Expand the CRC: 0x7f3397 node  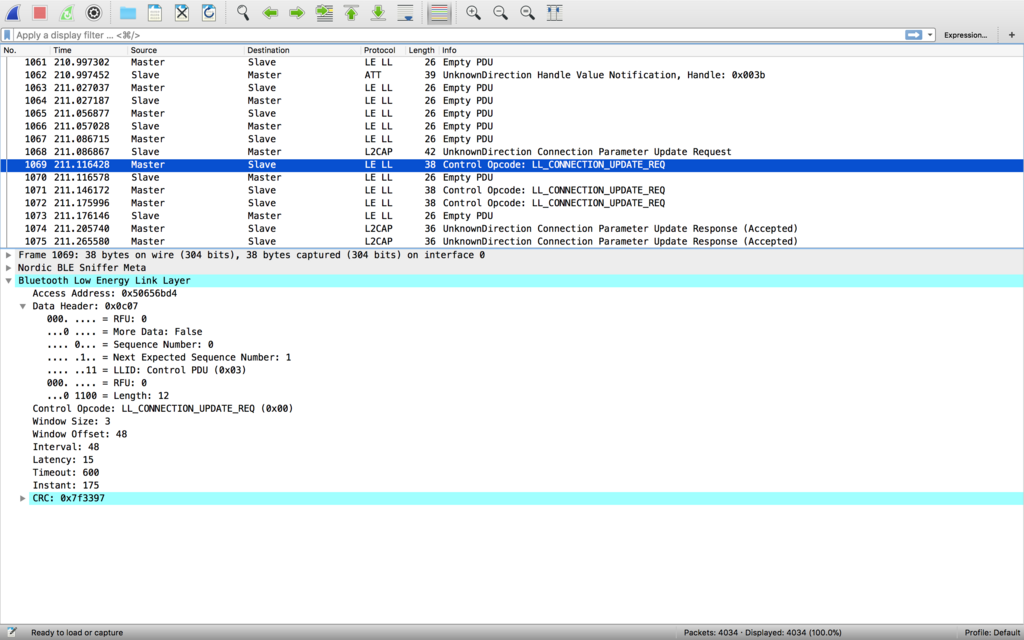tap(23, 498)
